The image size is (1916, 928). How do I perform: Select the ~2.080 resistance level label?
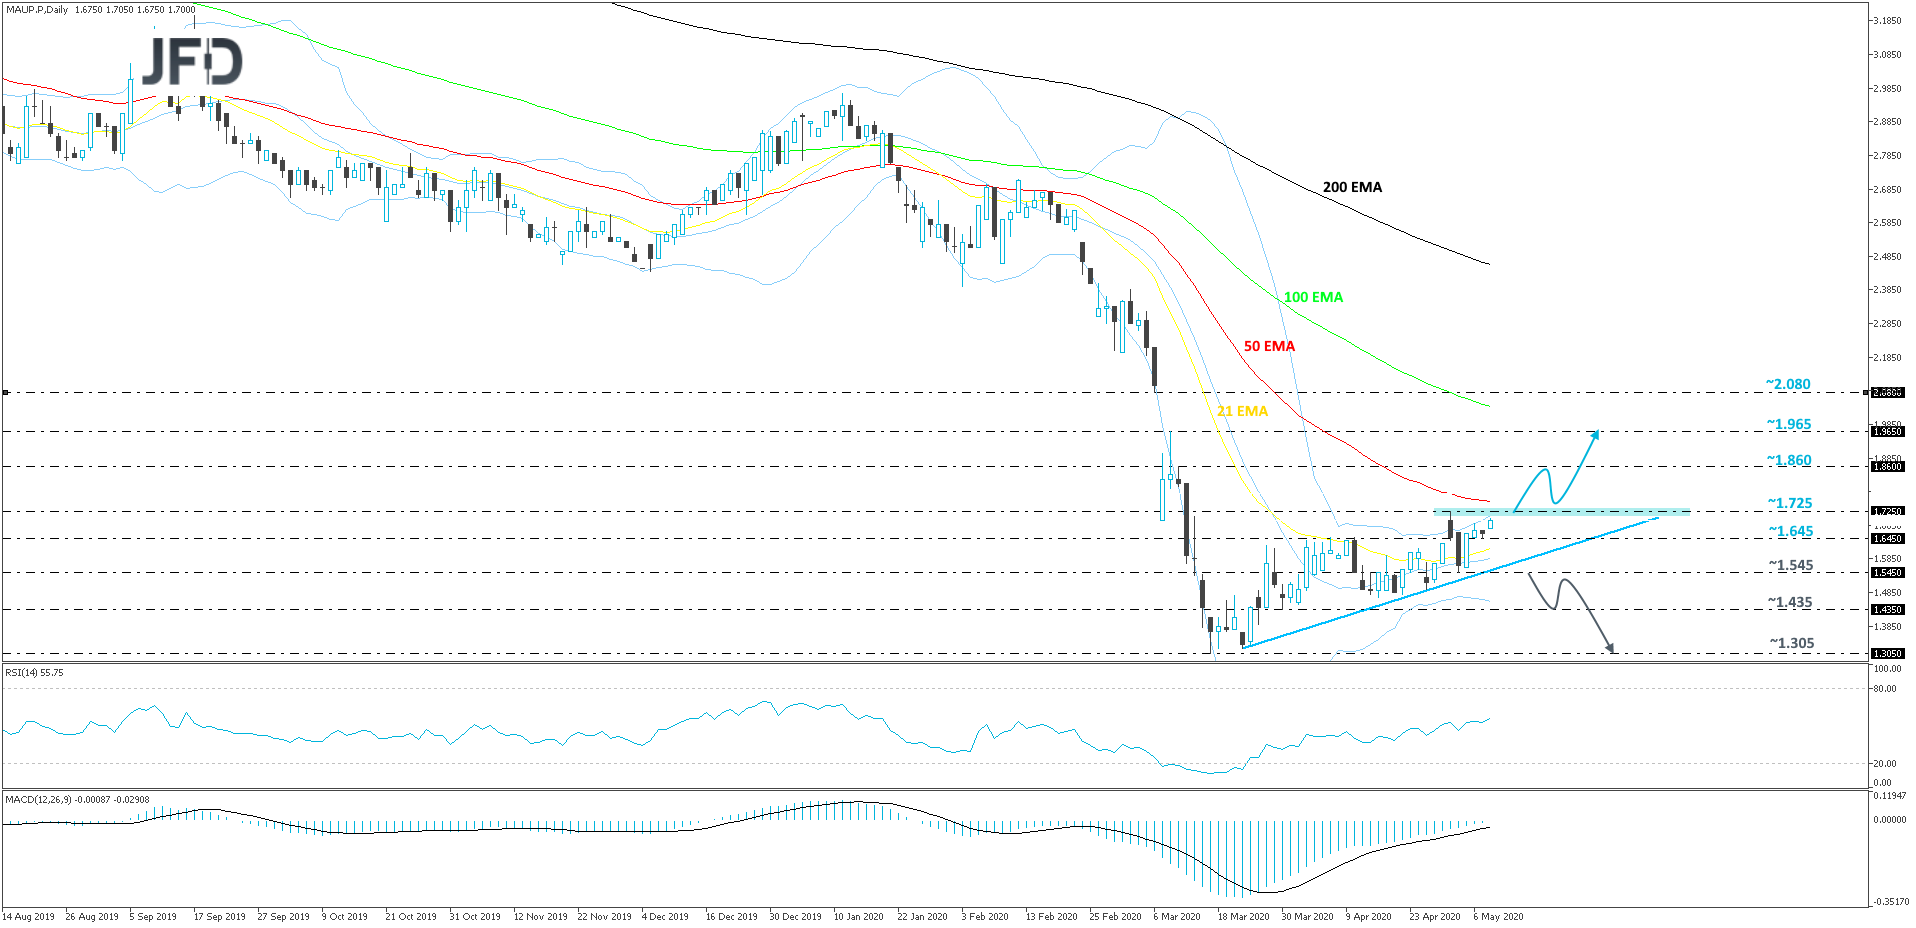[x=1788, y=384]
